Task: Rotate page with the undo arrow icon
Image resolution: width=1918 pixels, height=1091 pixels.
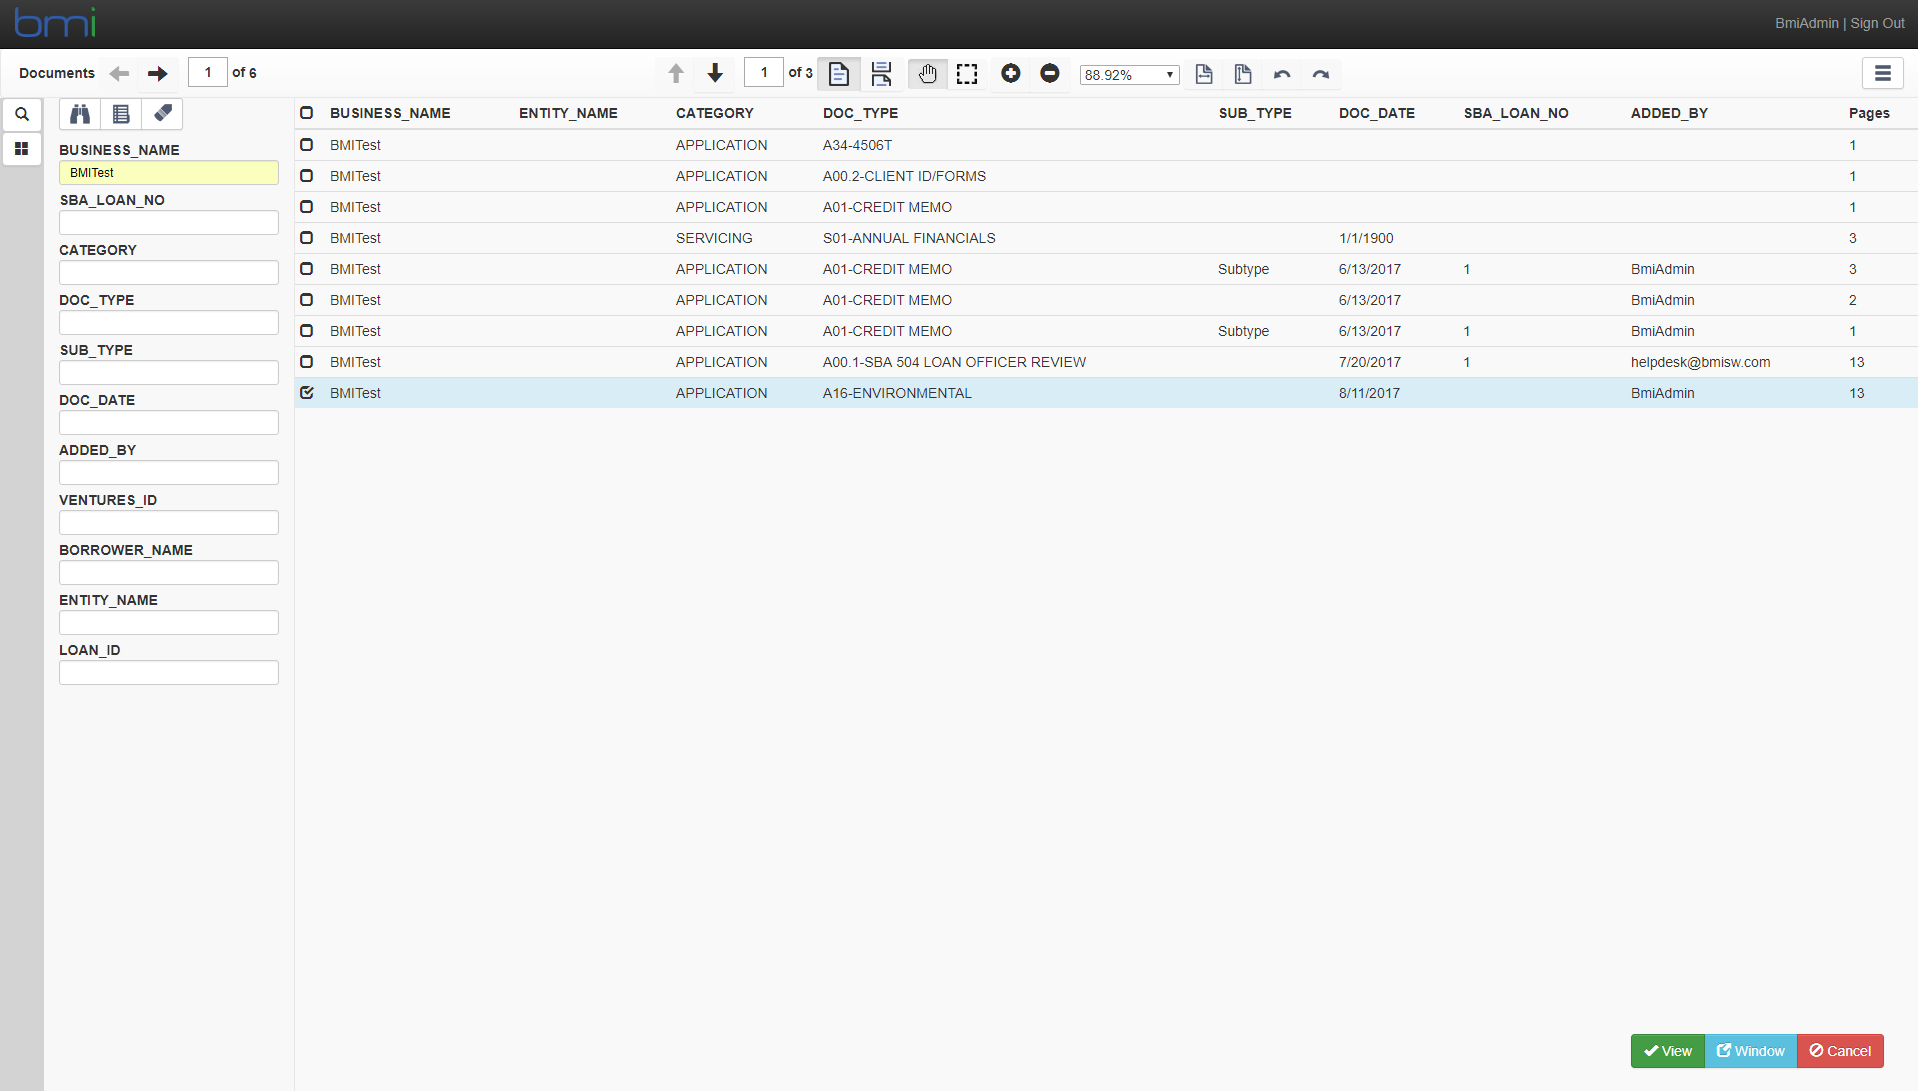Action: tap(1282, 74)
